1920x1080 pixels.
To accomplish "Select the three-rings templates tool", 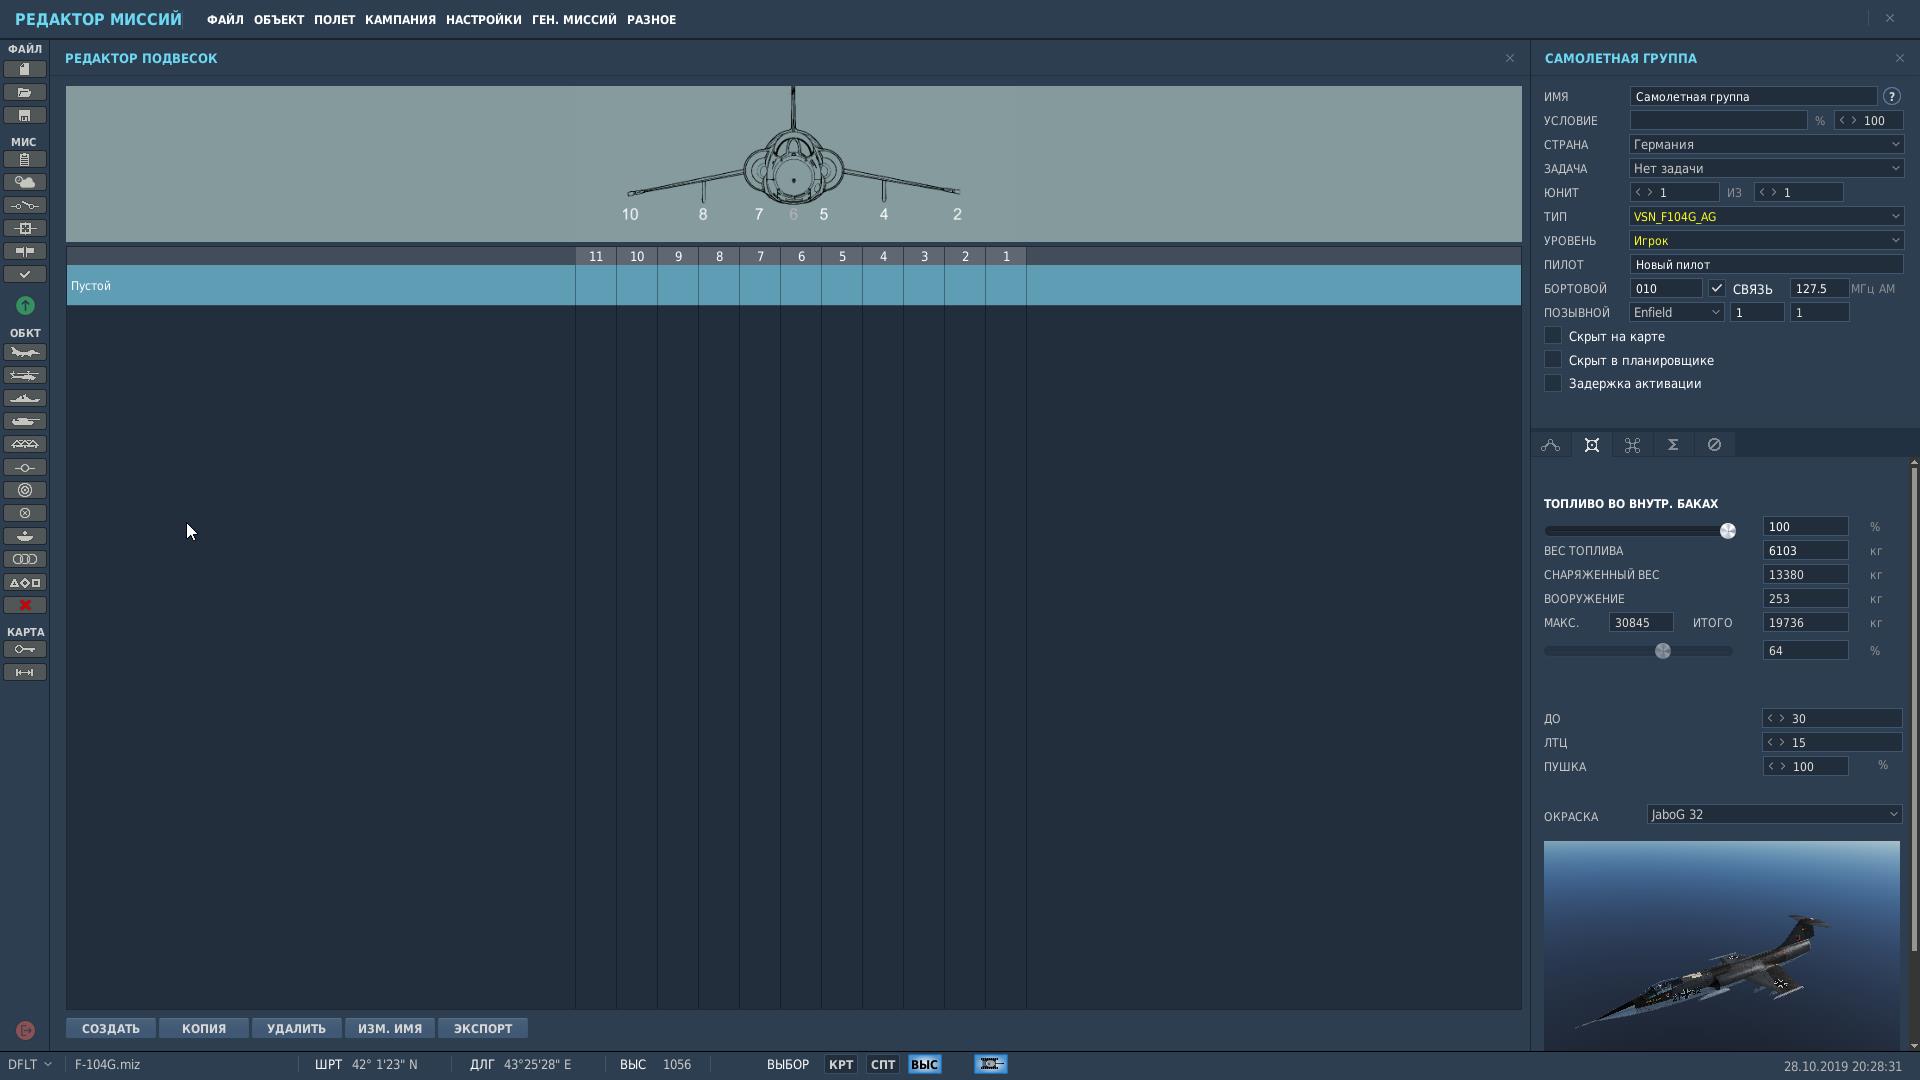I will pos(25,559).
